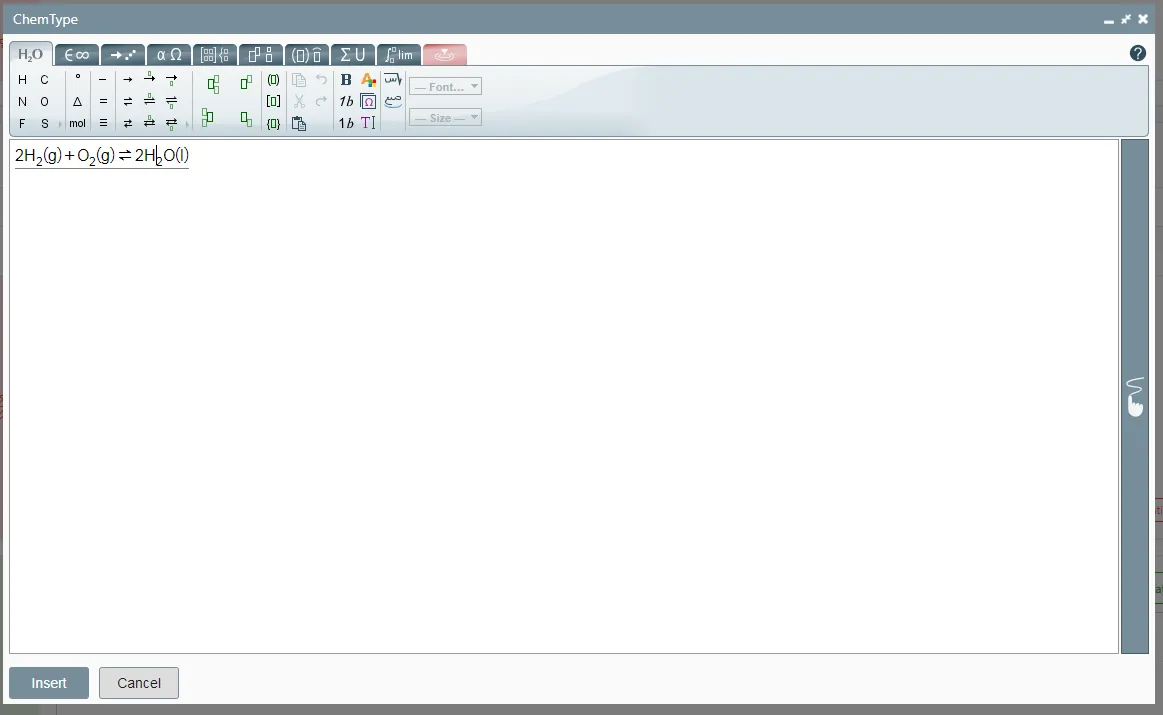Insert the square brackets template
Image resolution: width=1163 pixels, height=715 pixels.
click(273, 102)
